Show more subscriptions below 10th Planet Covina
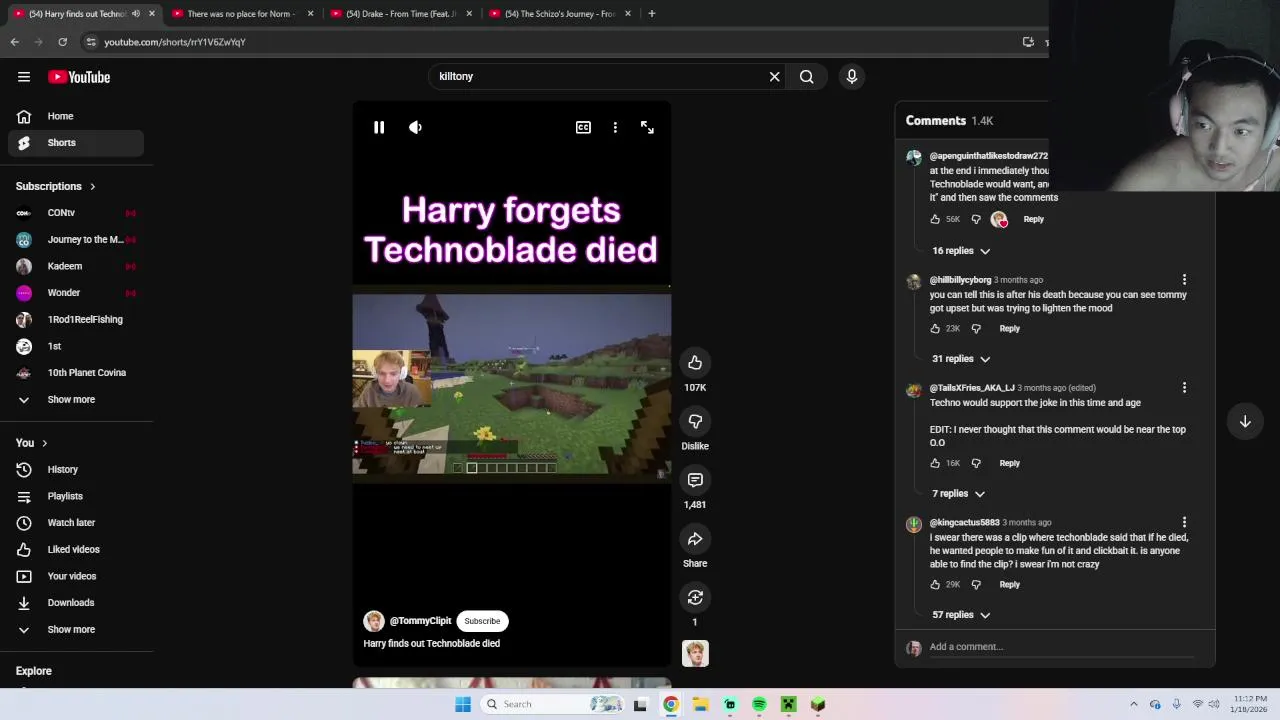 76,400
